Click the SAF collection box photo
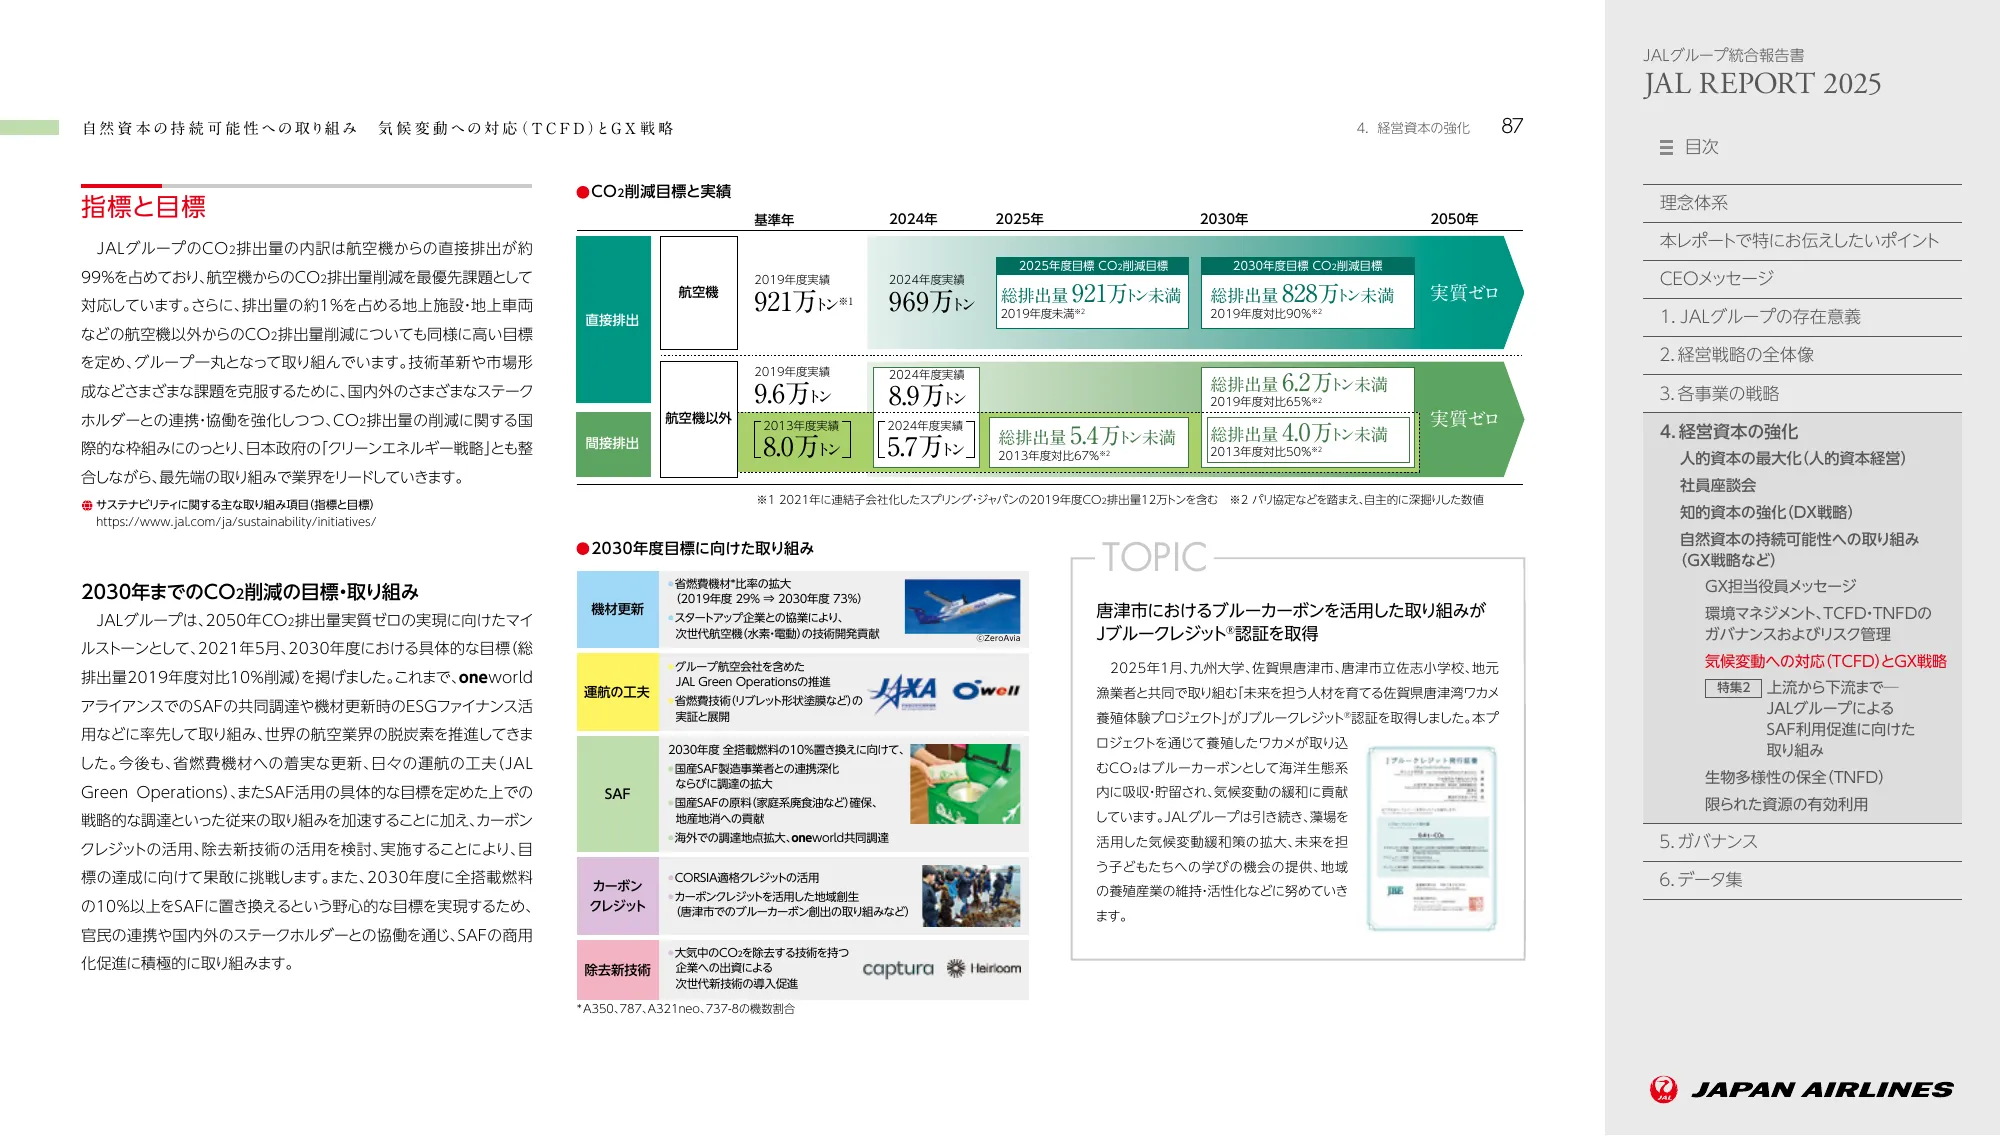Image resolution: width=2000 pixels, height=1136 pixels. click(965, 784)
